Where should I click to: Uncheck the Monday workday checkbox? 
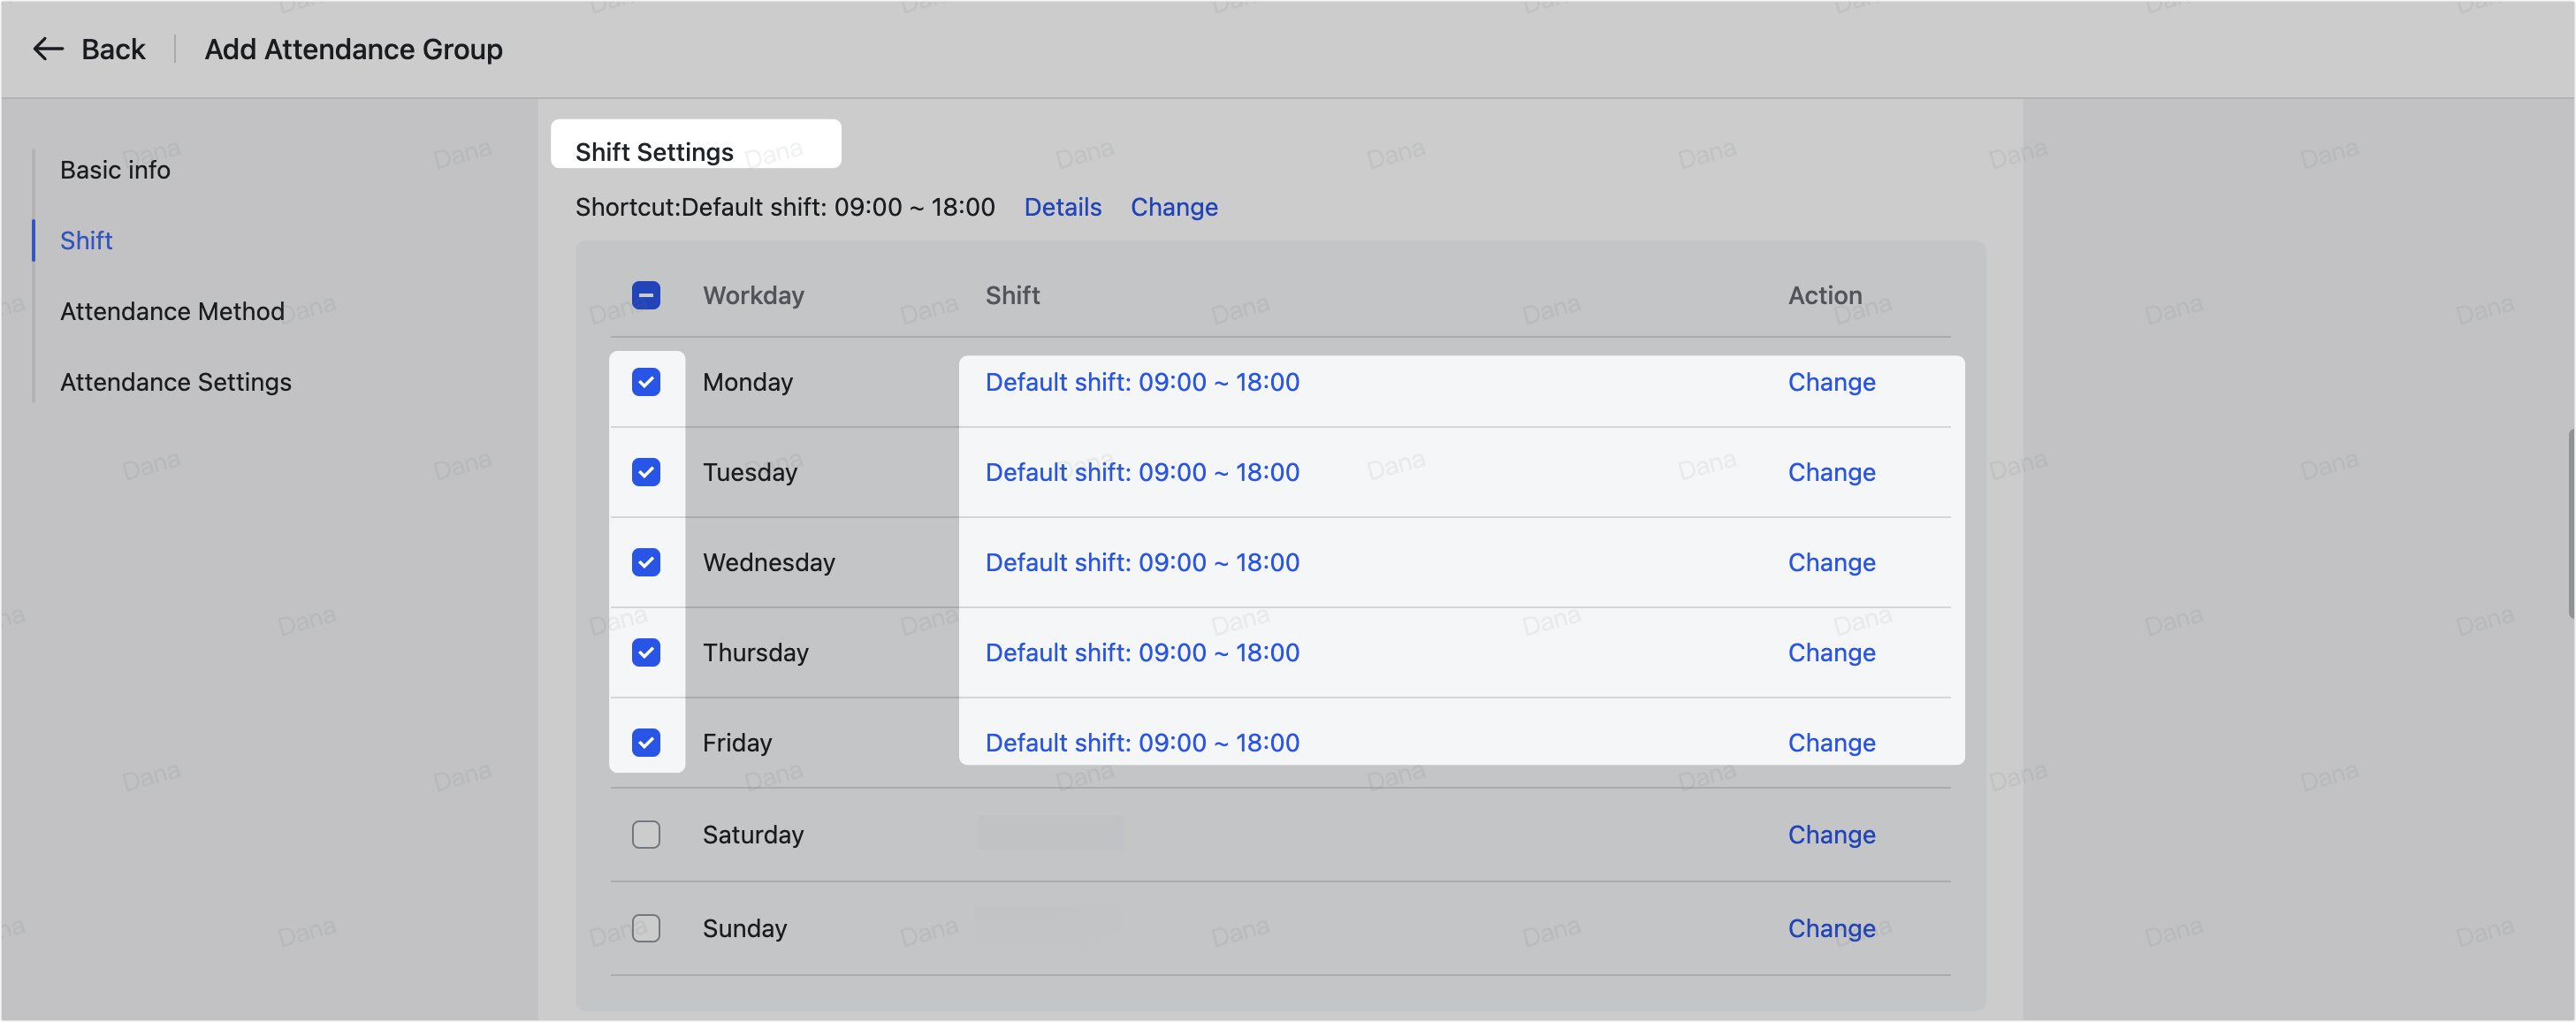646,382
